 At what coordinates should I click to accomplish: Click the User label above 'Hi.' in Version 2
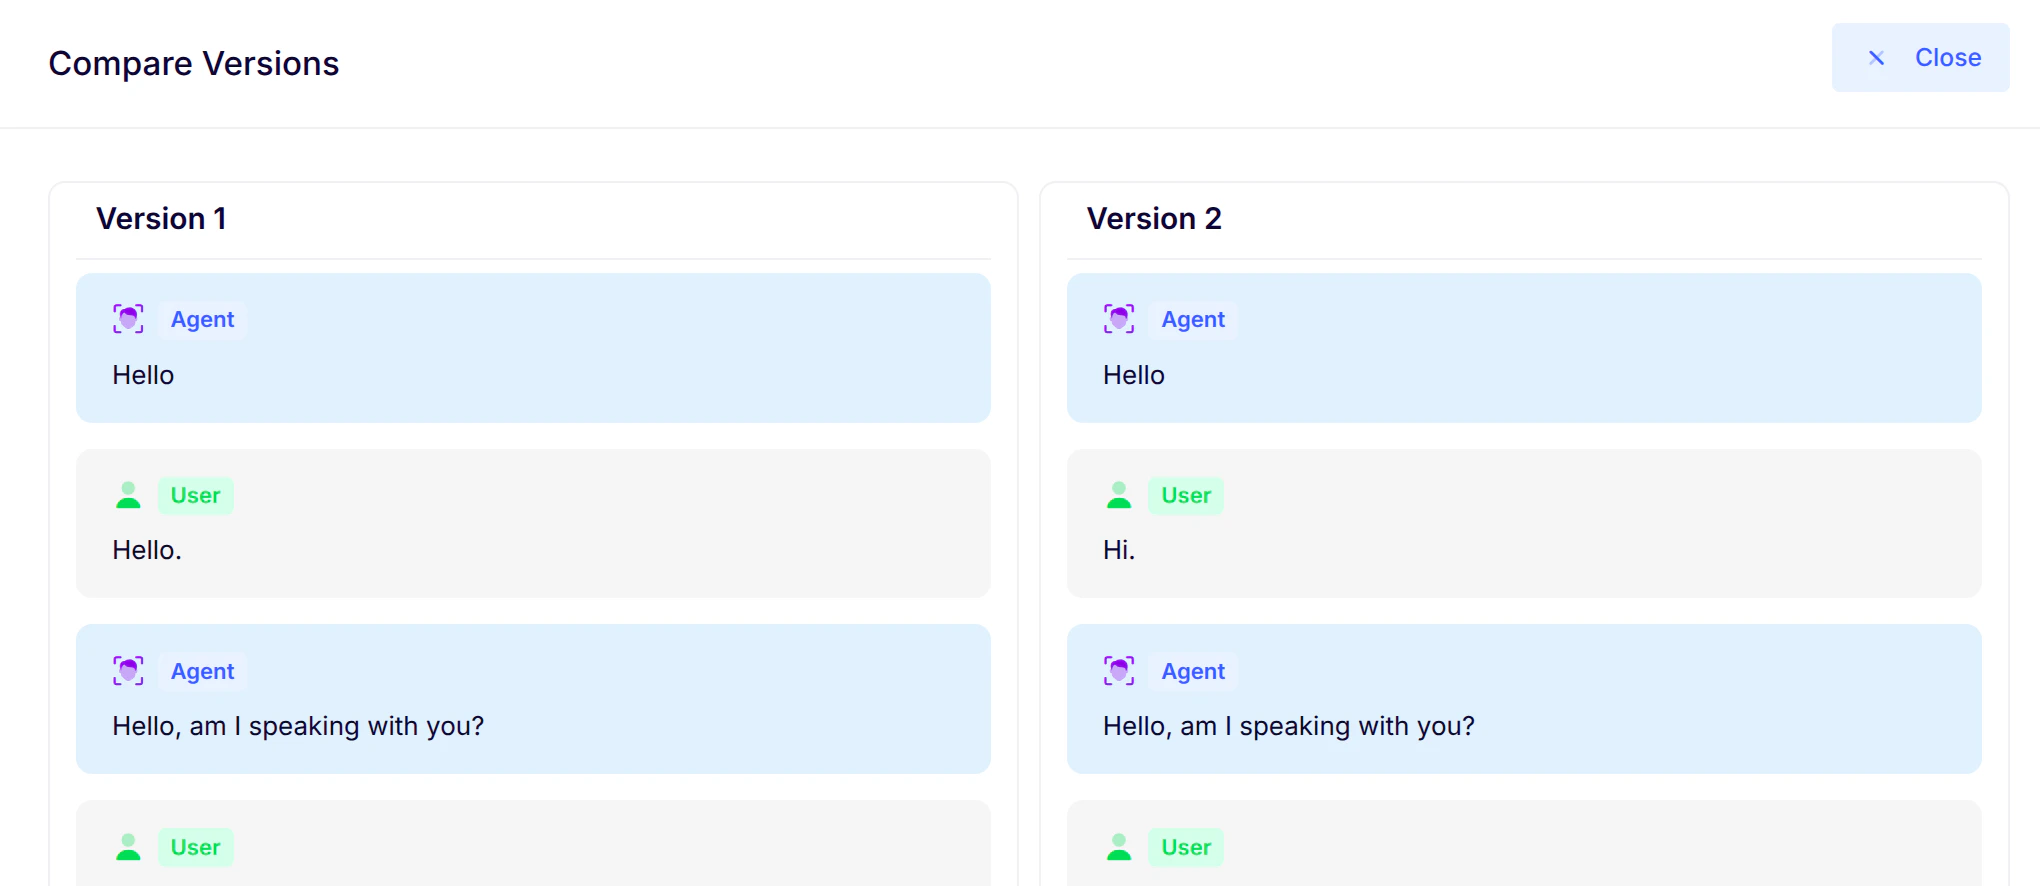1186,496
